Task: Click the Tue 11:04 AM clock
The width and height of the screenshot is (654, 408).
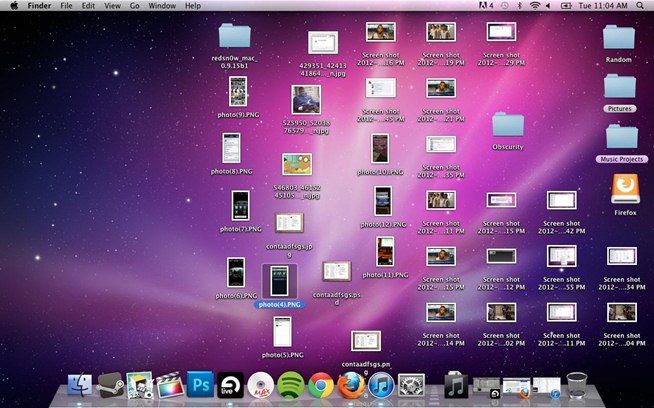Action: click(x=603, y=6)
